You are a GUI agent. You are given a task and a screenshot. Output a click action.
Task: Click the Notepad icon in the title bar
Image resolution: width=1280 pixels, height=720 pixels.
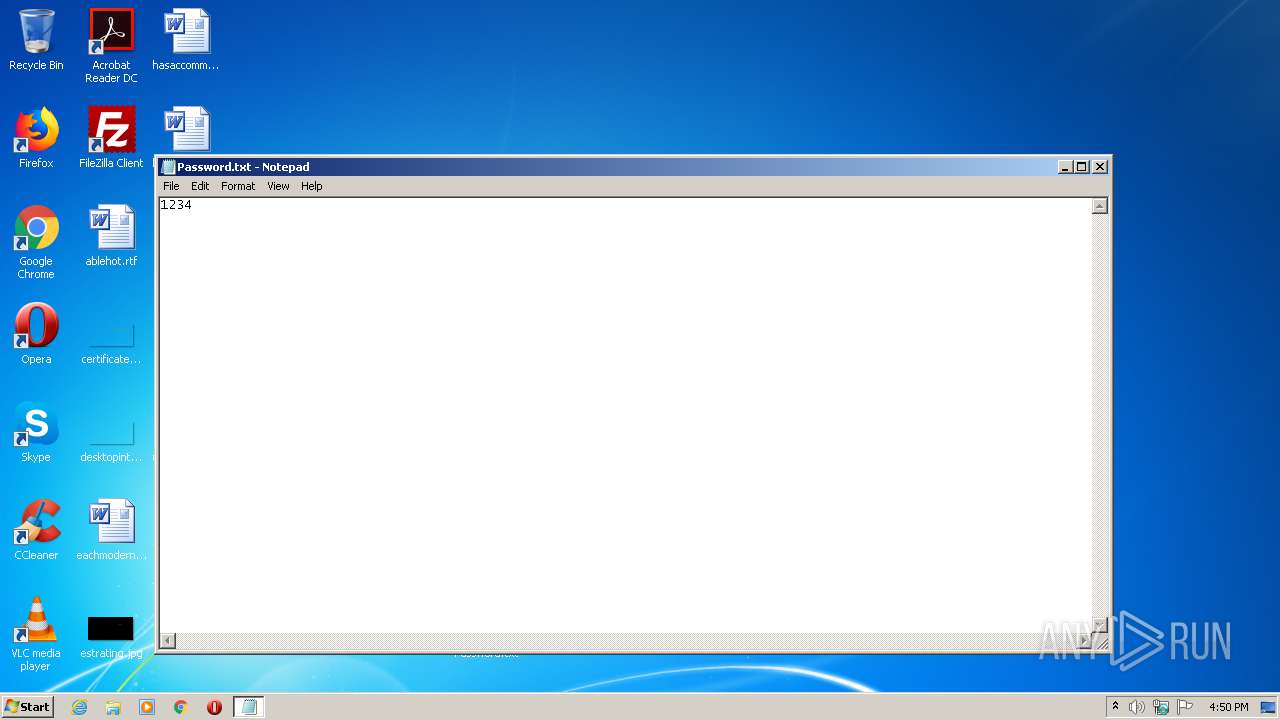click(169, 167)
